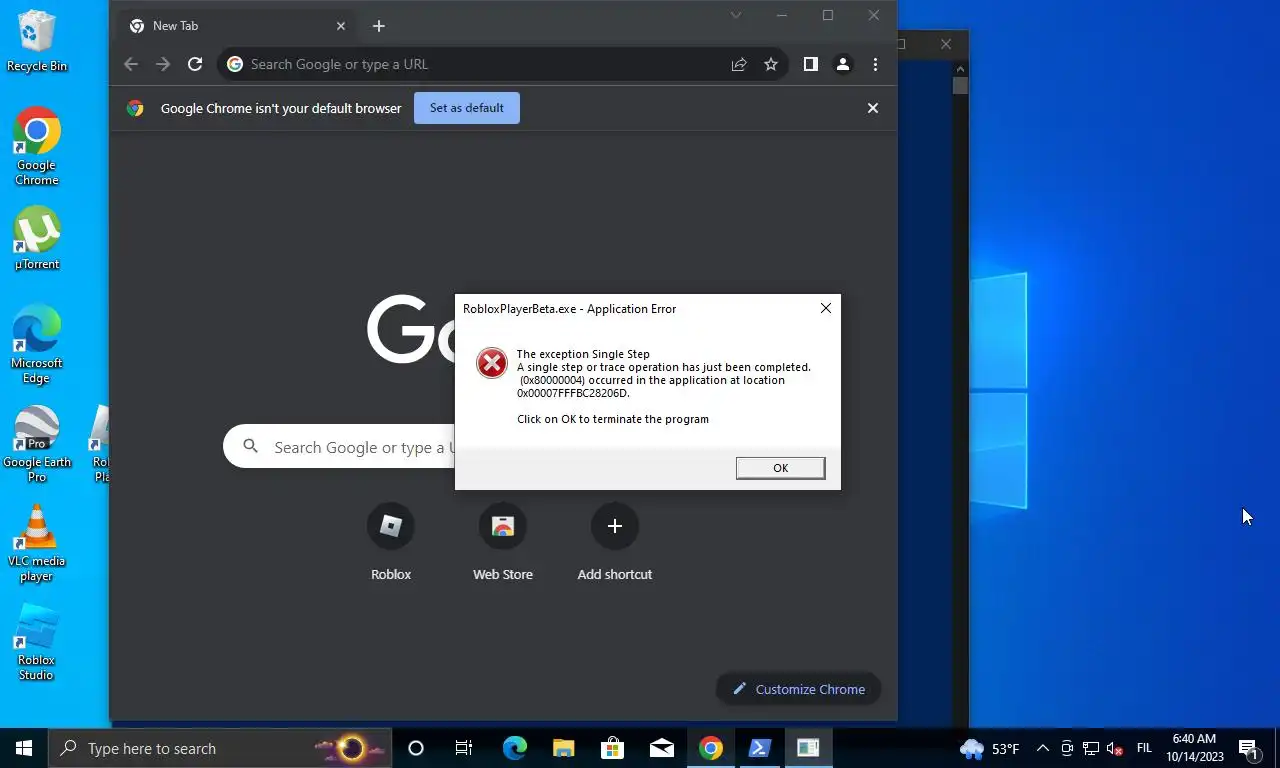Select VLC media player desktop shortcut
Viewport: 1280px width, 768px height.
[37, 543]
